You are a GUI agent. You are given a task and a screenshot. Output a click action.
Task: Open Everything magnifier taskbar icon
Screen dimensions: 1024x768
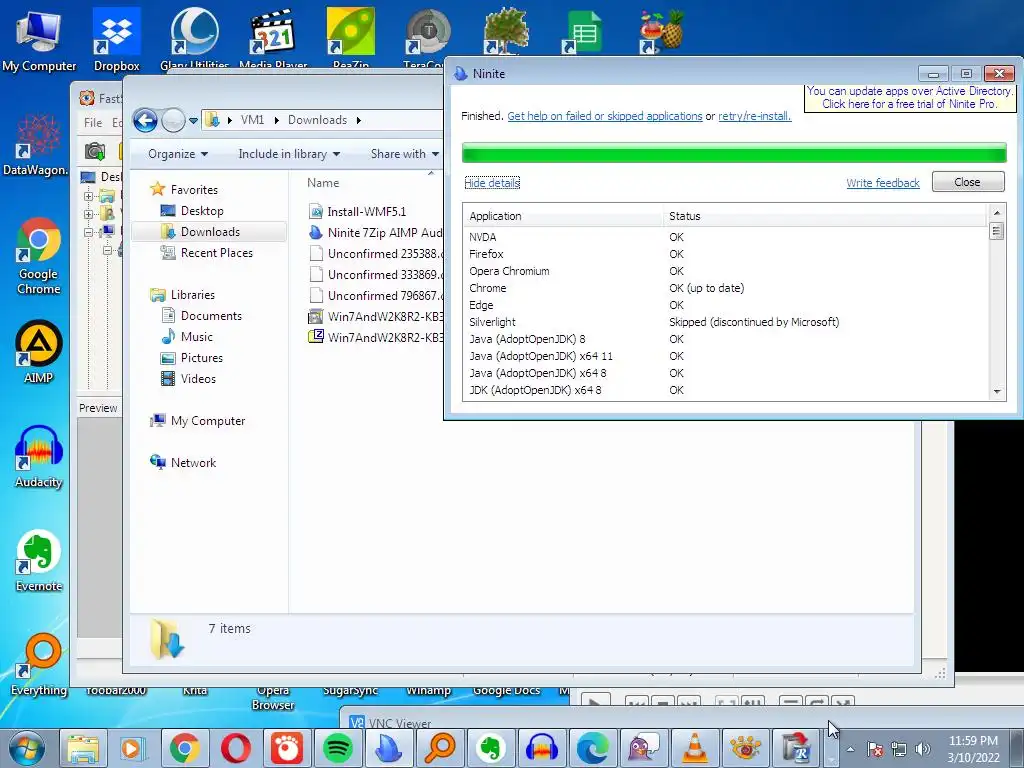(440, 748)
